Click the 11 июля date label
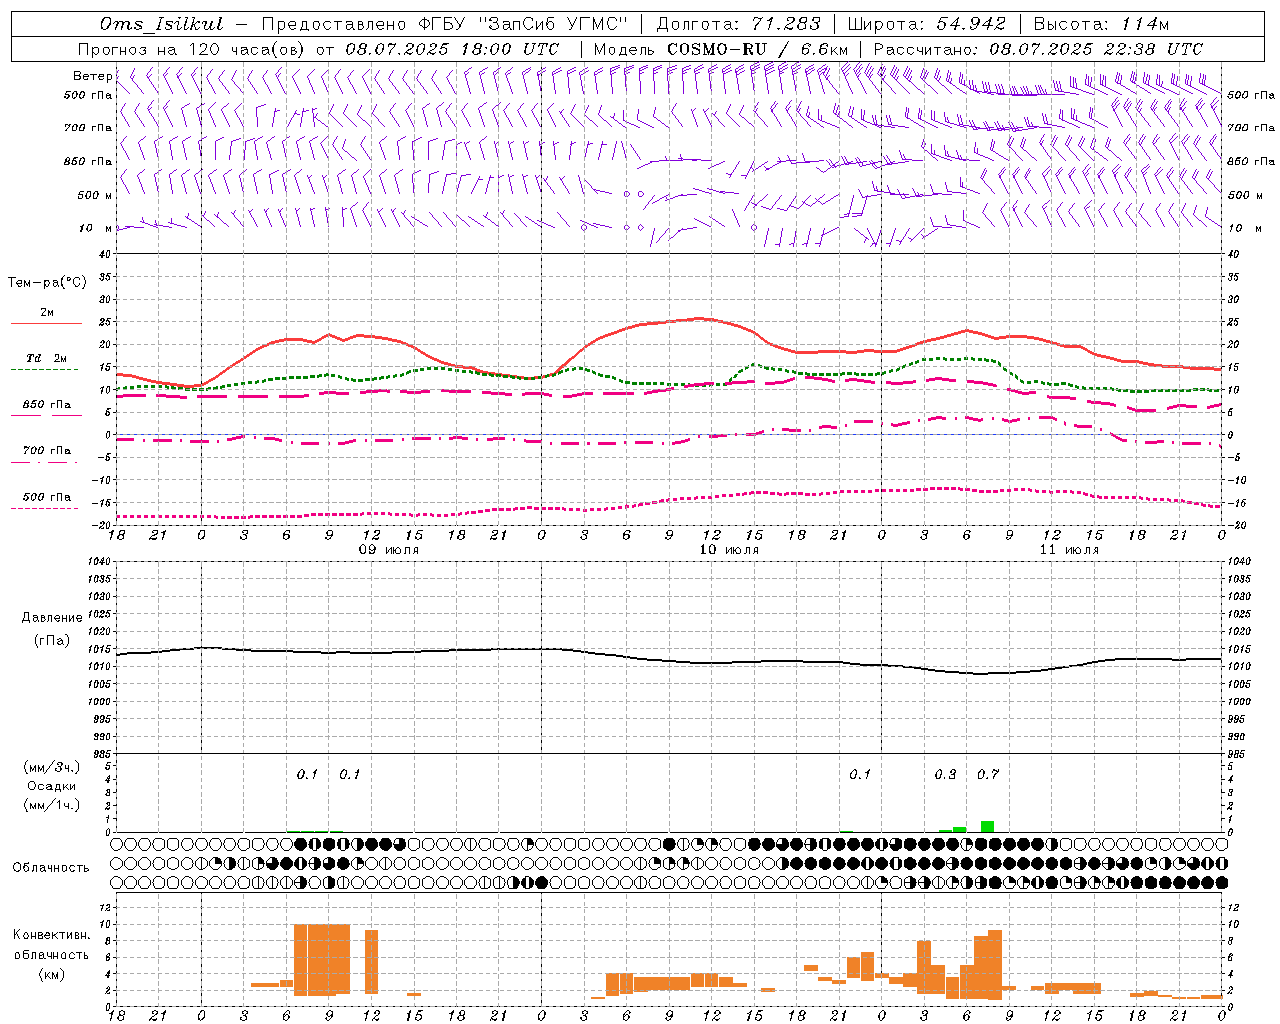This screenshot has height=1024, width=1280. 1069,550
